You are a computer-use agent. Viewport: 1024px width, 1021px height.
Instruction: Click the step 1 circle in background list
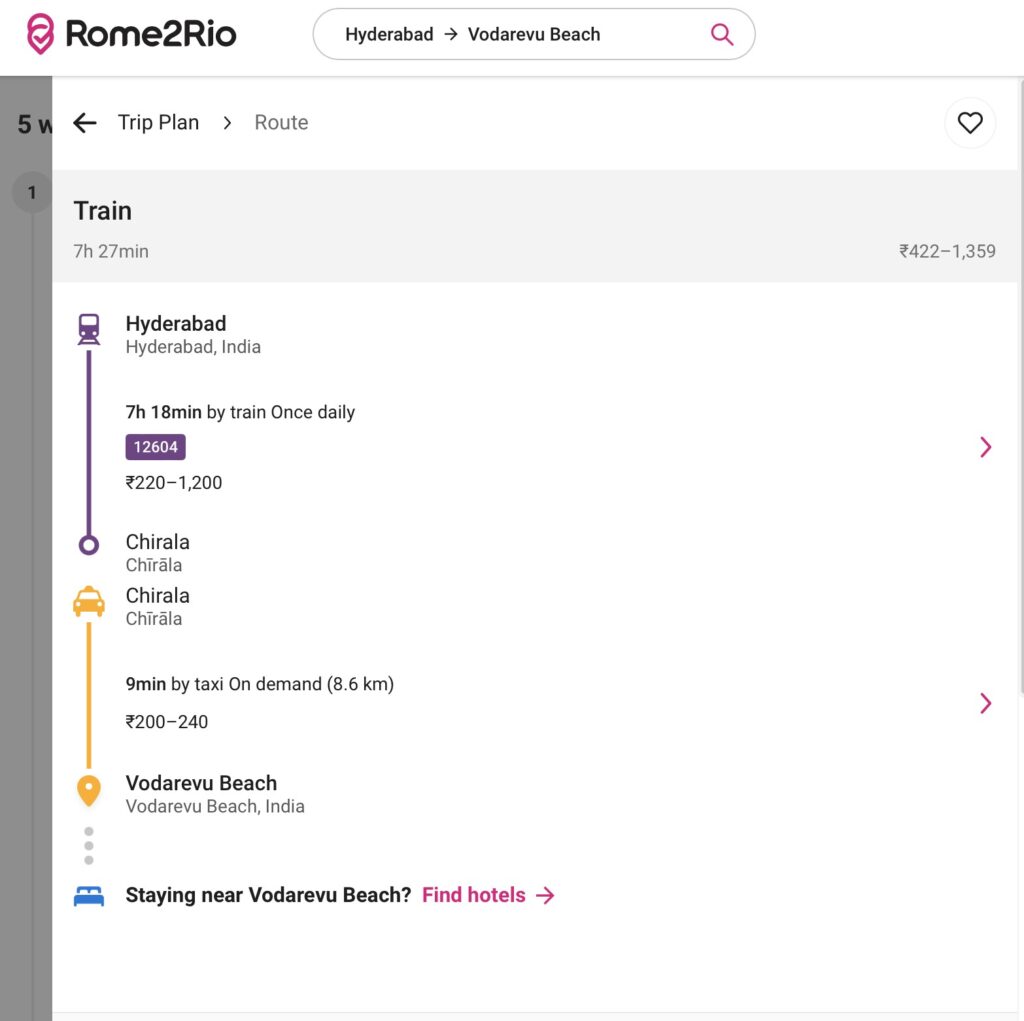(x=32, y=192)
